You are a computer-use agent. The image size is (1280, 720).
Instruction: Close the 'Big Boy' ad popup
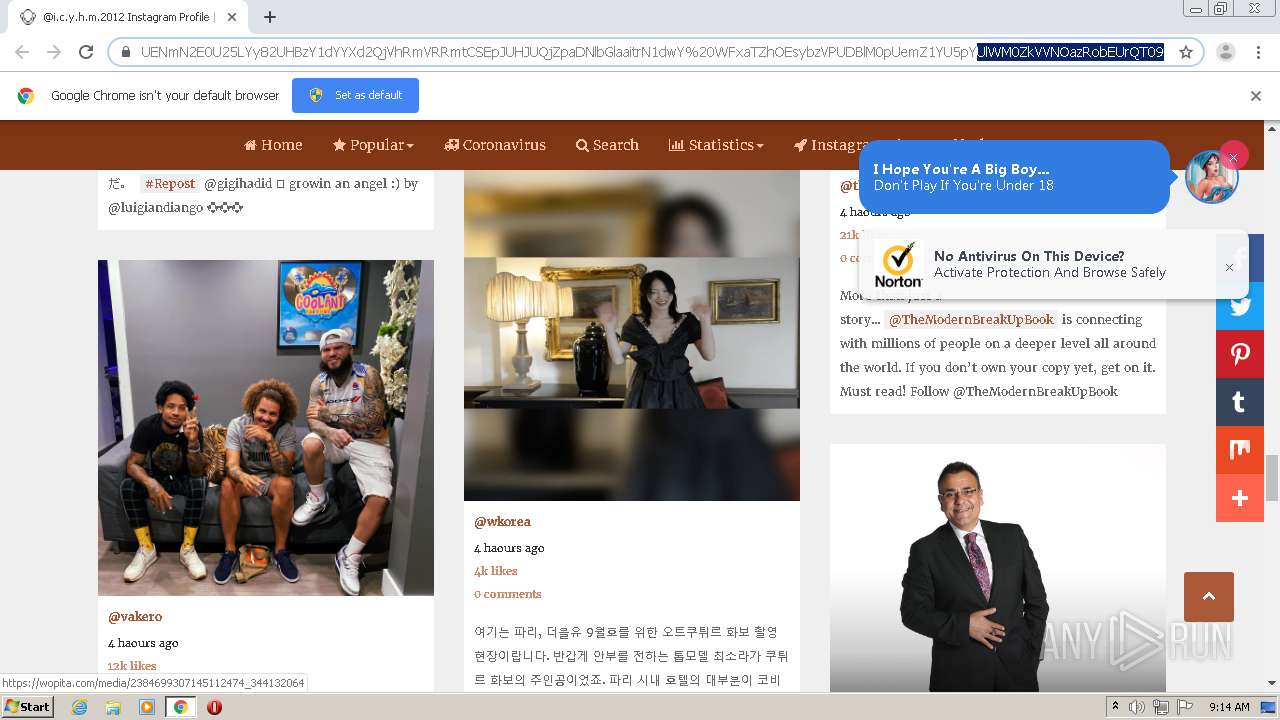click(1233, 157)
